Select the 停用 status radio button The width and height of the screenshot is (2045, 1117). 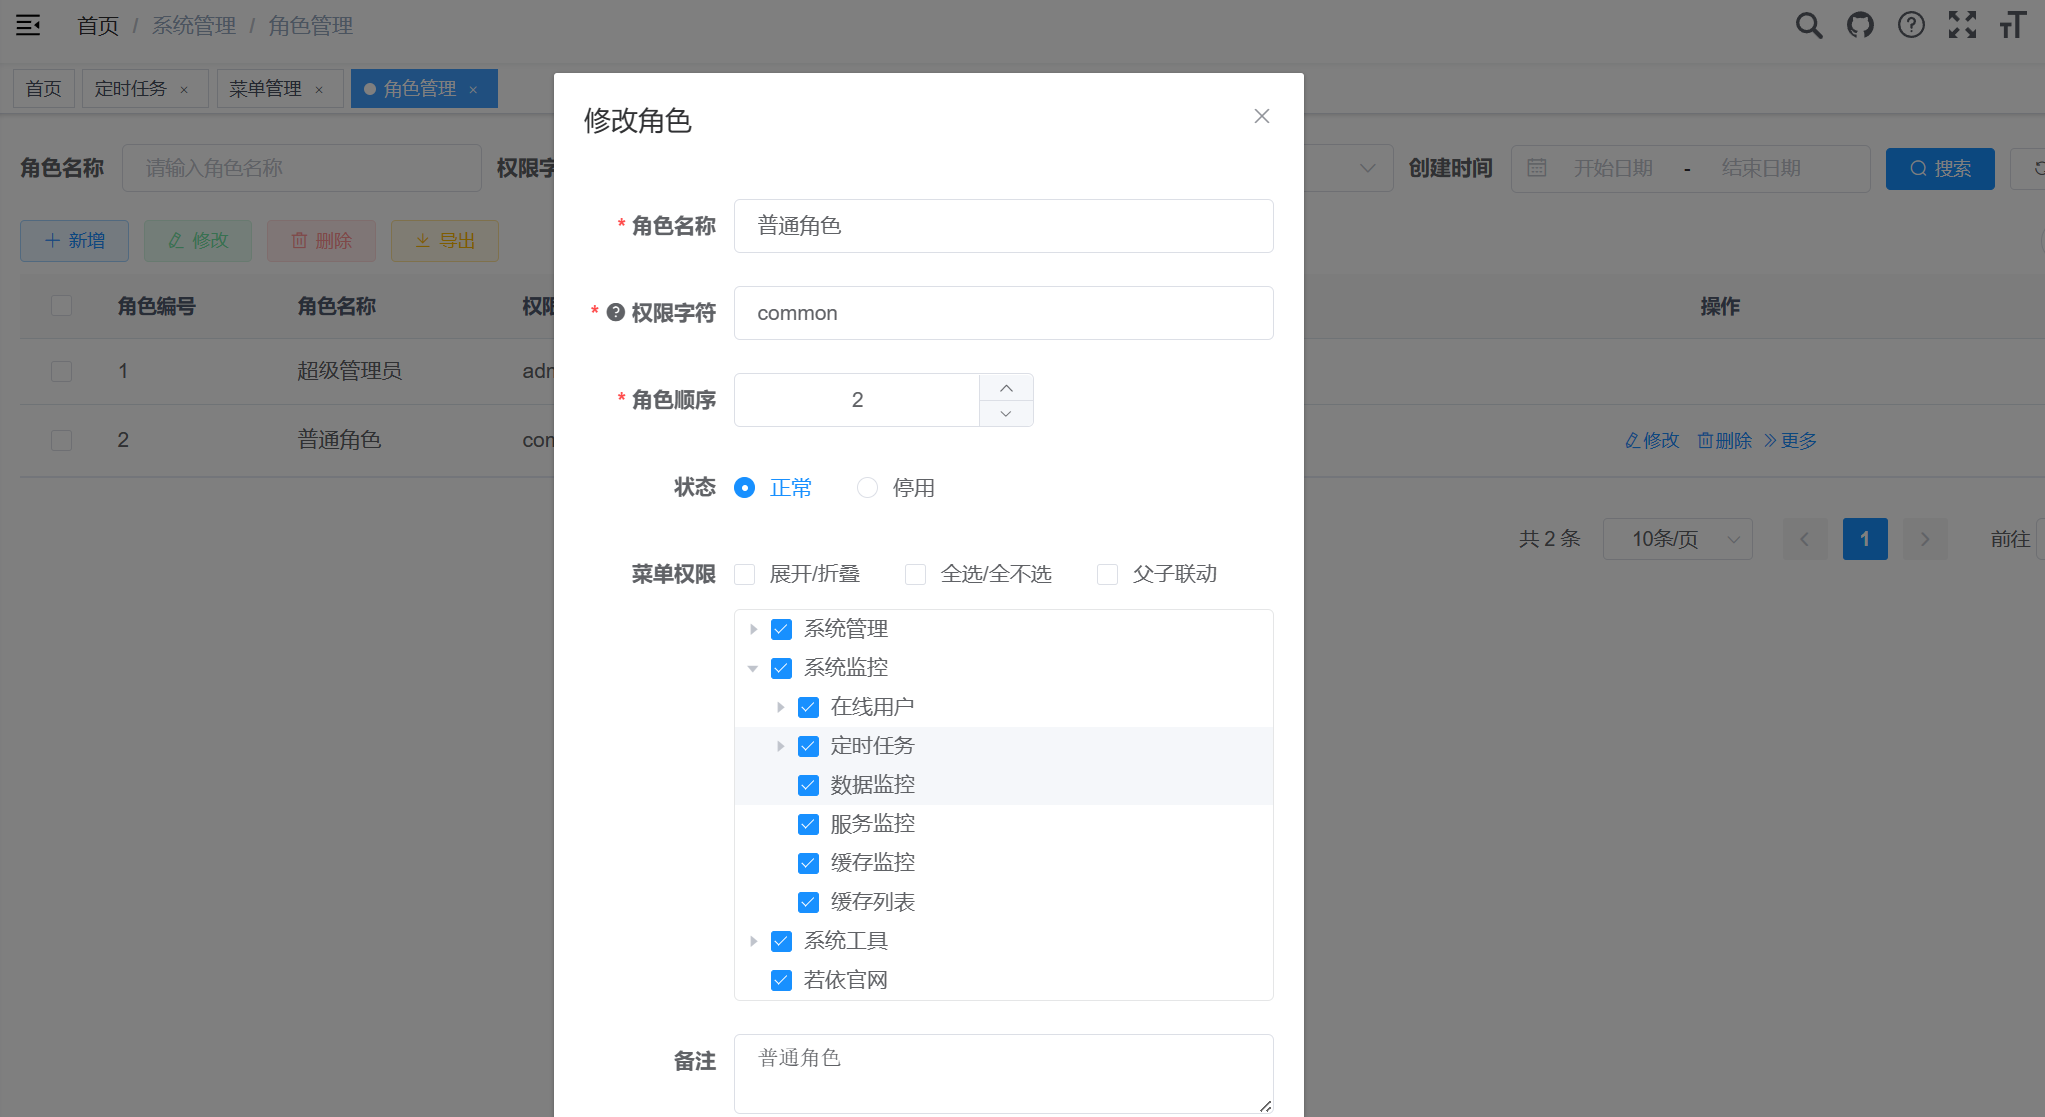(x=867, y=488)
